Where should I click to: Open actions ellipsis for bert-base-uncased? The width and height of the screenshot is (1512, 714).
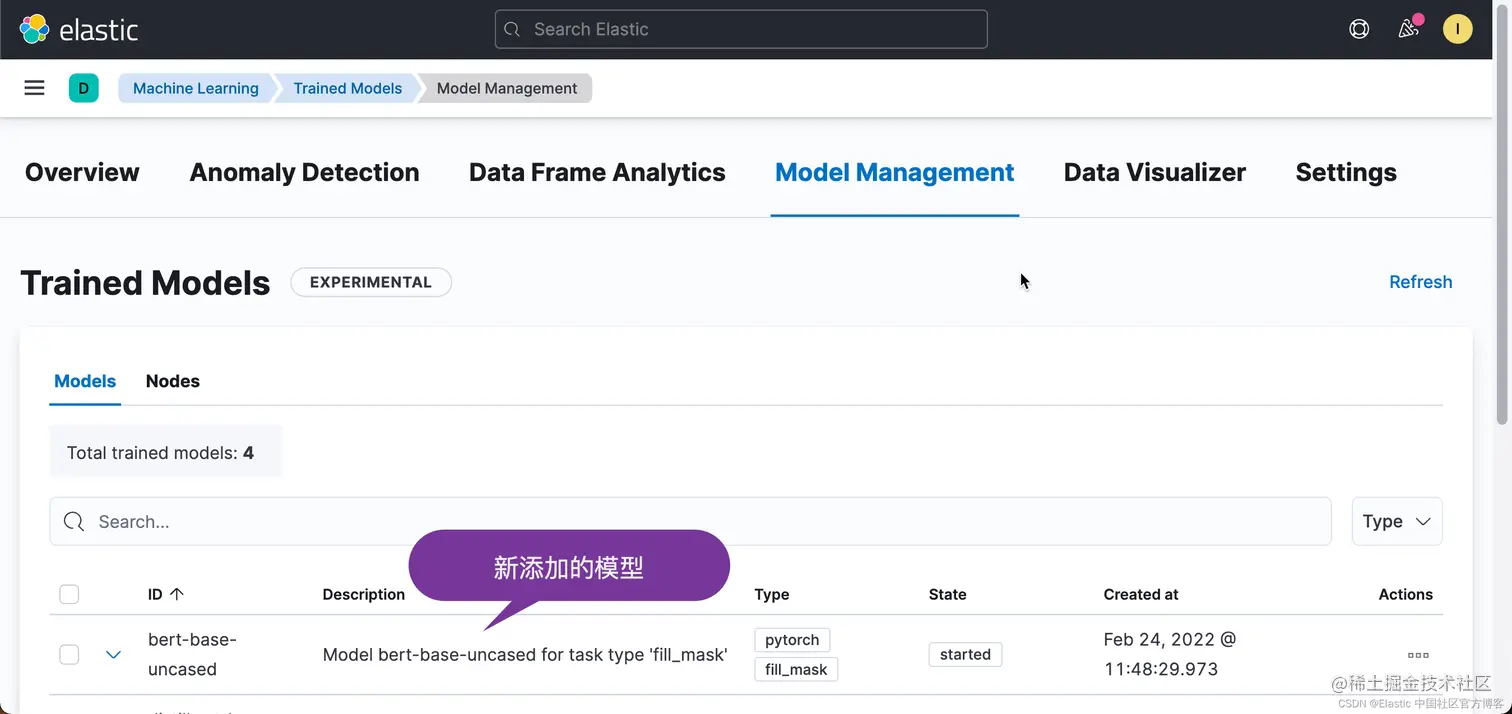(x=1417, y=655)
